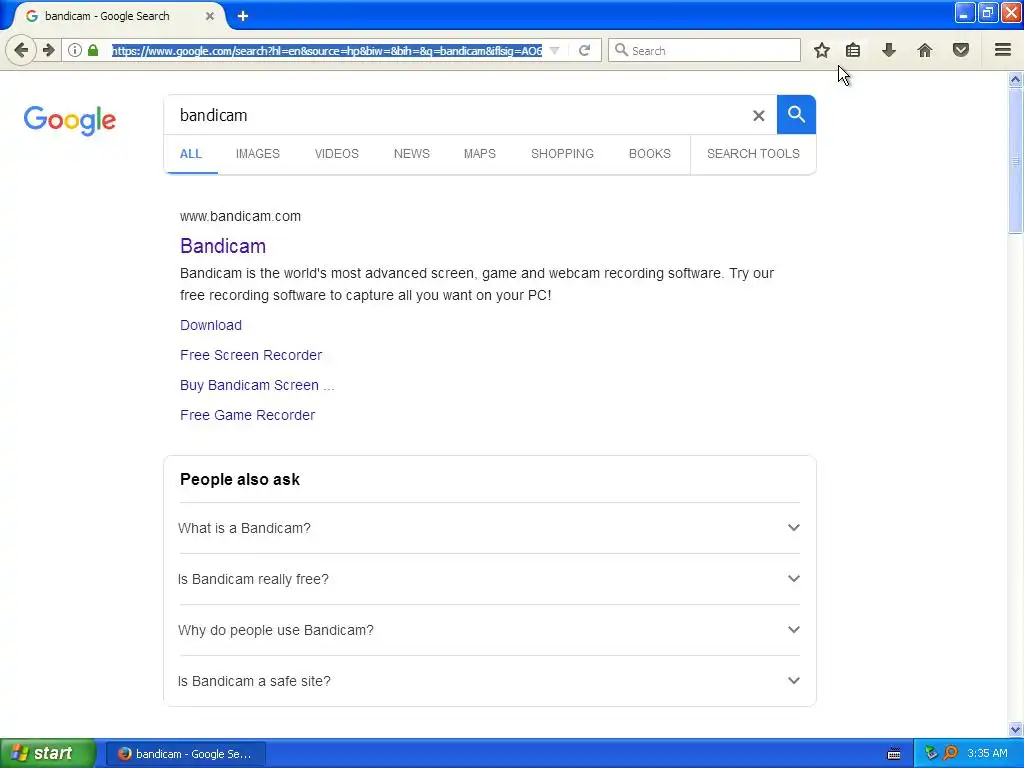Open the address bar history dropdown arrow
The width and height of the screenshot is (1024, 768).
[554, 50]
